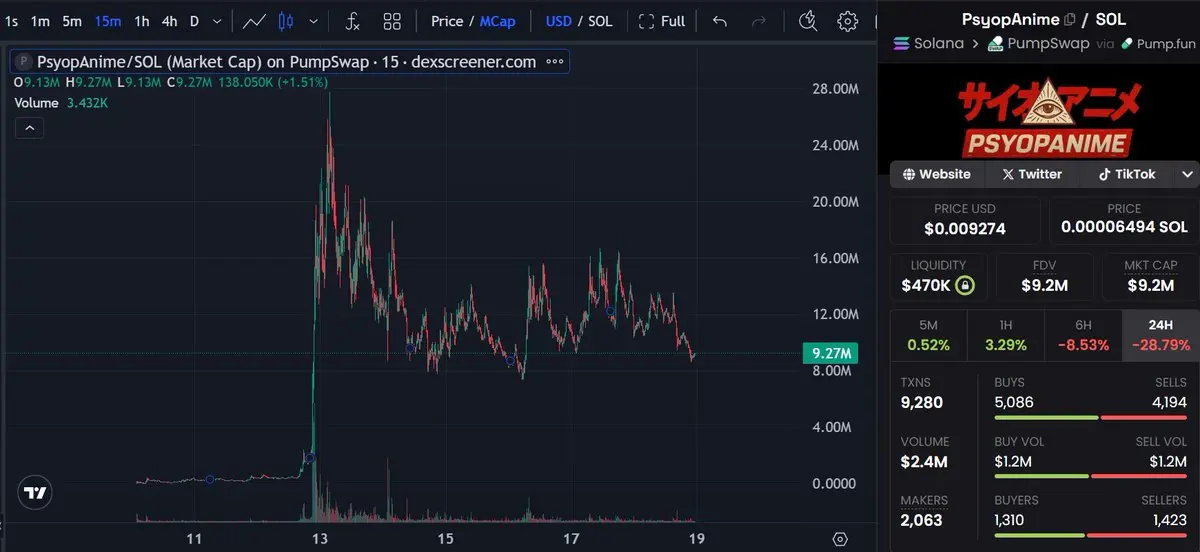Open the token Twitter link
1200x552 pixels.
coord(1031,174)
